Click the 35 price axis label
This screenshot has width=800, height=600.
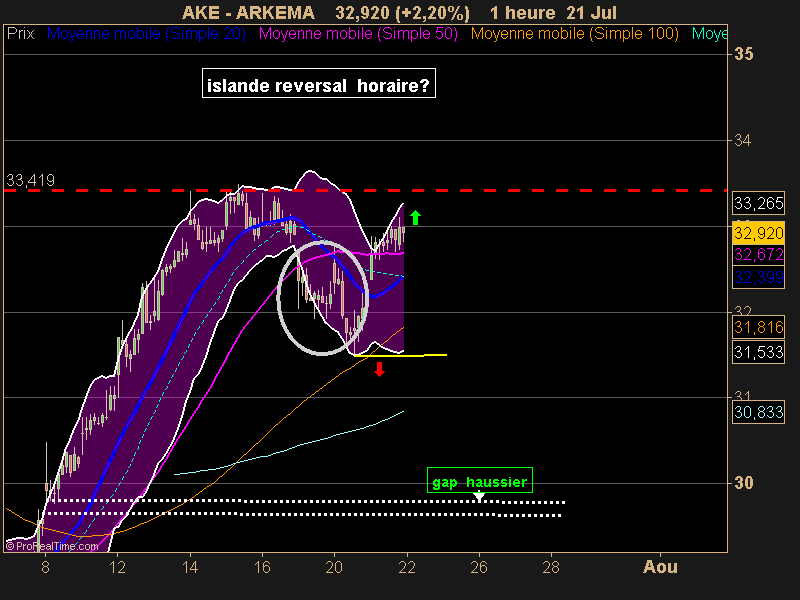[743, 54]
